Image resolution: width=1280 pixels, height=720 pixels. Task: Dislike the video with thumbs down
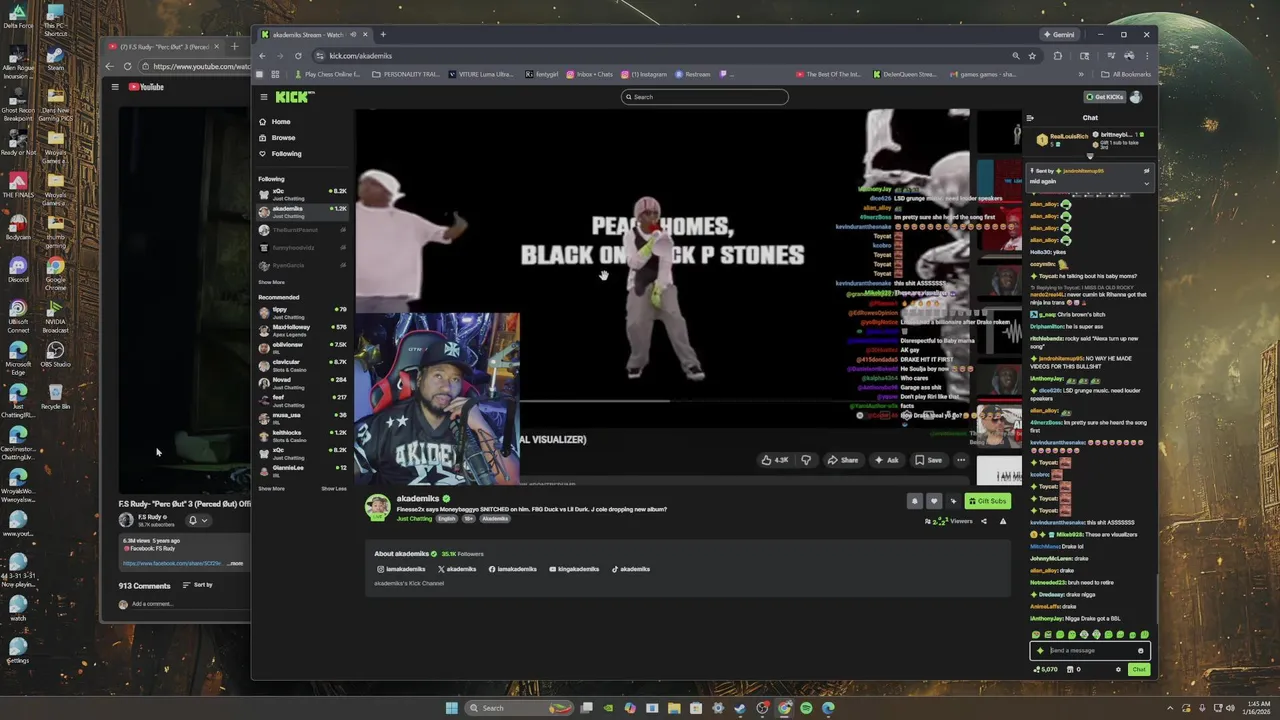(806, 460)
